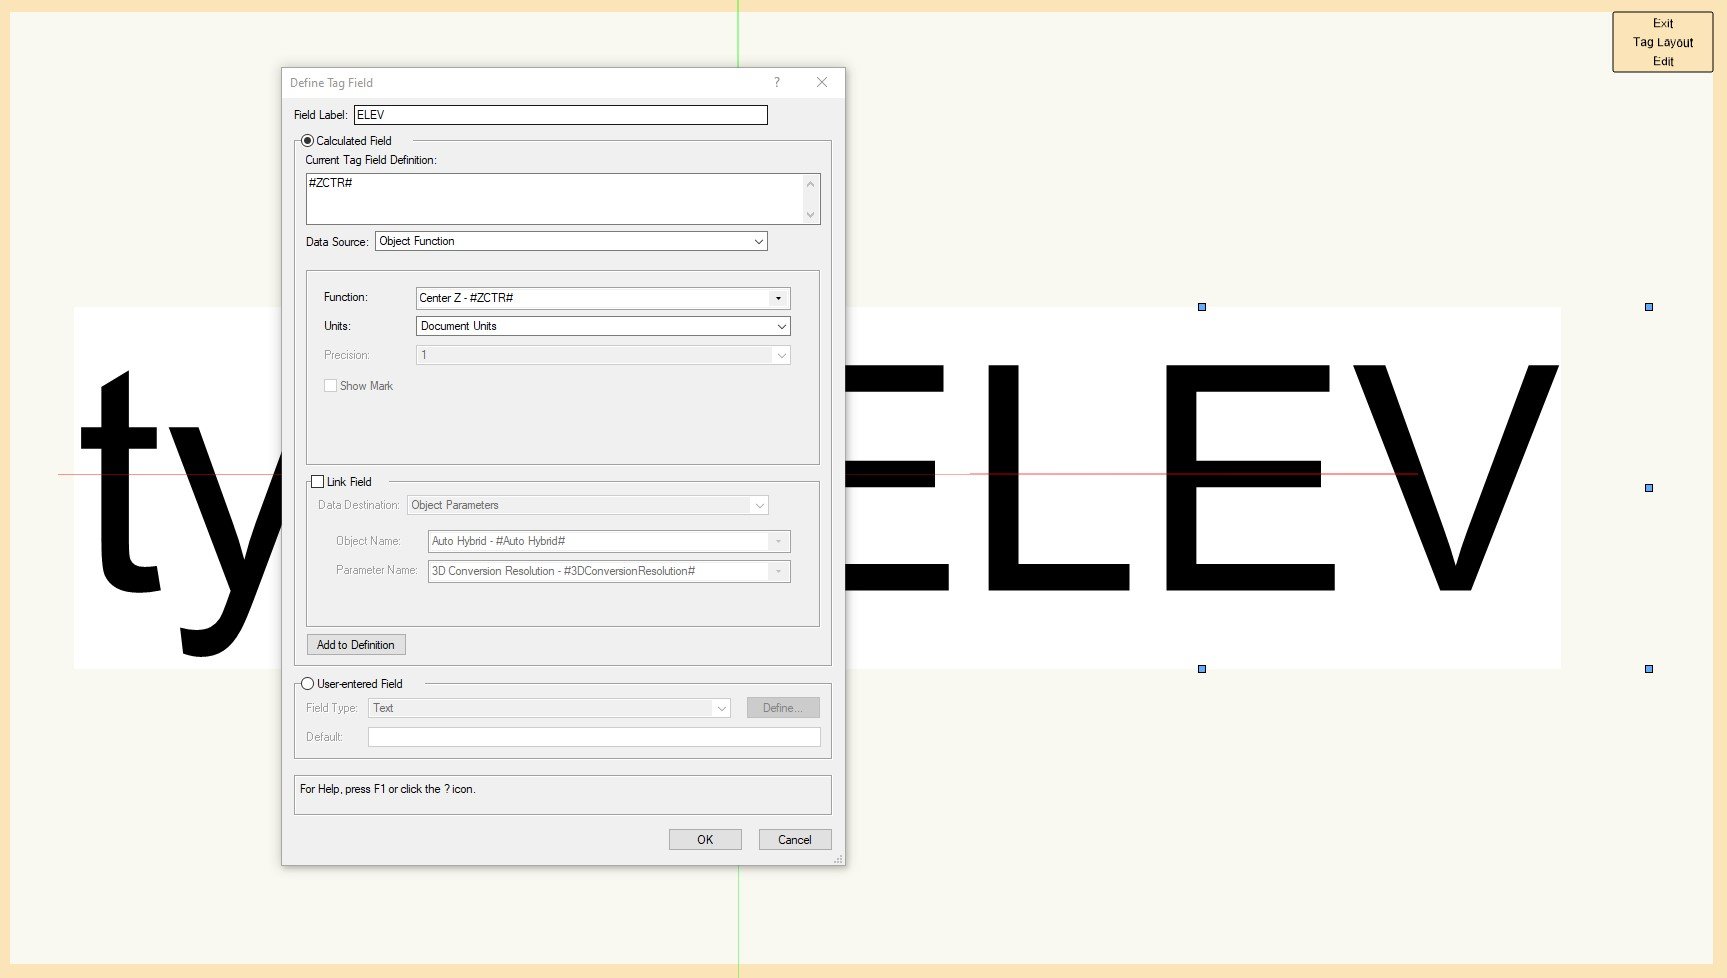Open the Function dropdown showing Center Z
The height and width of the screenshot is (978, 1727).
tap(779, 297)
